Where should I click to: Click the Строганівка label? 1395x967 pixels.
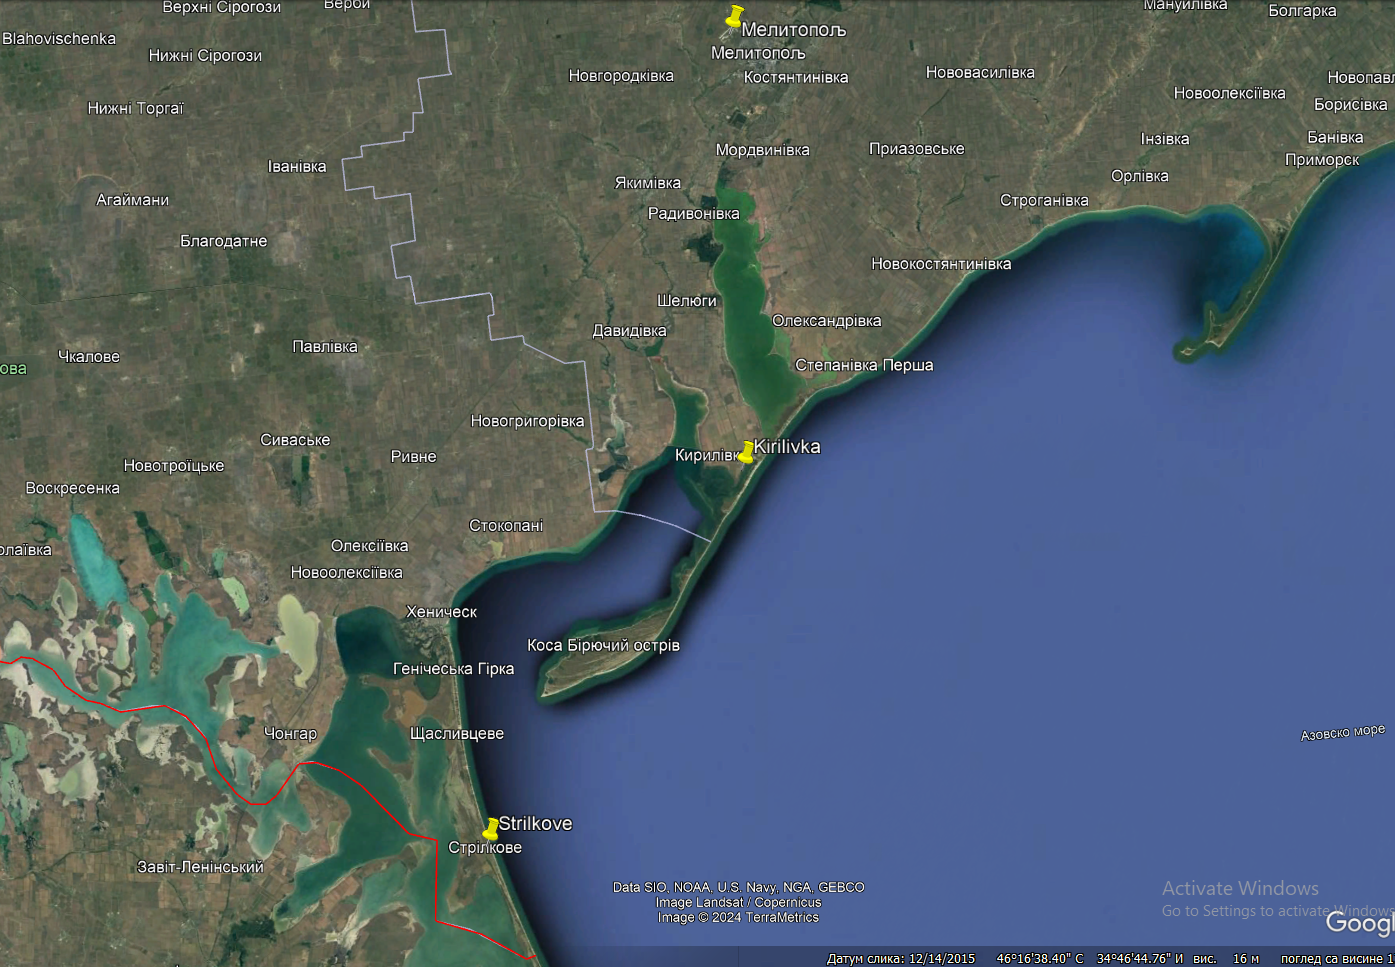point(1044,200)
